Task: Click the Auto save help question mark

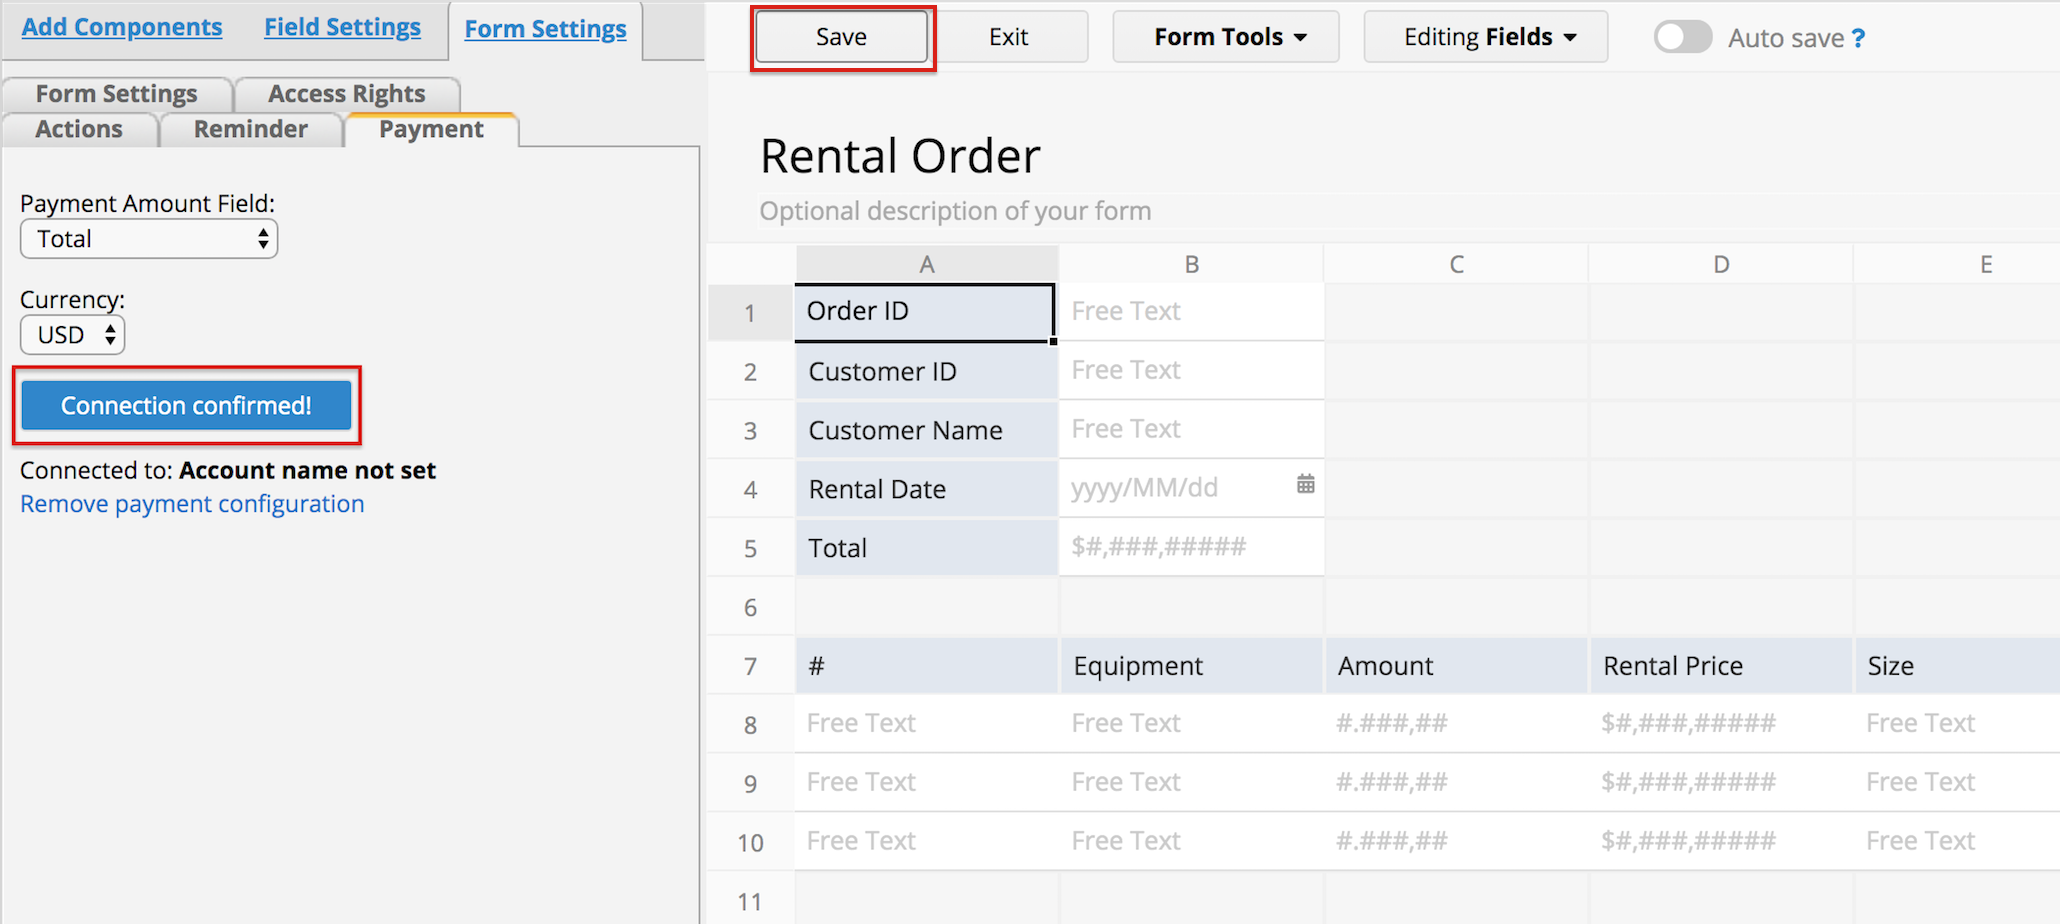Action: [1858, 38]
